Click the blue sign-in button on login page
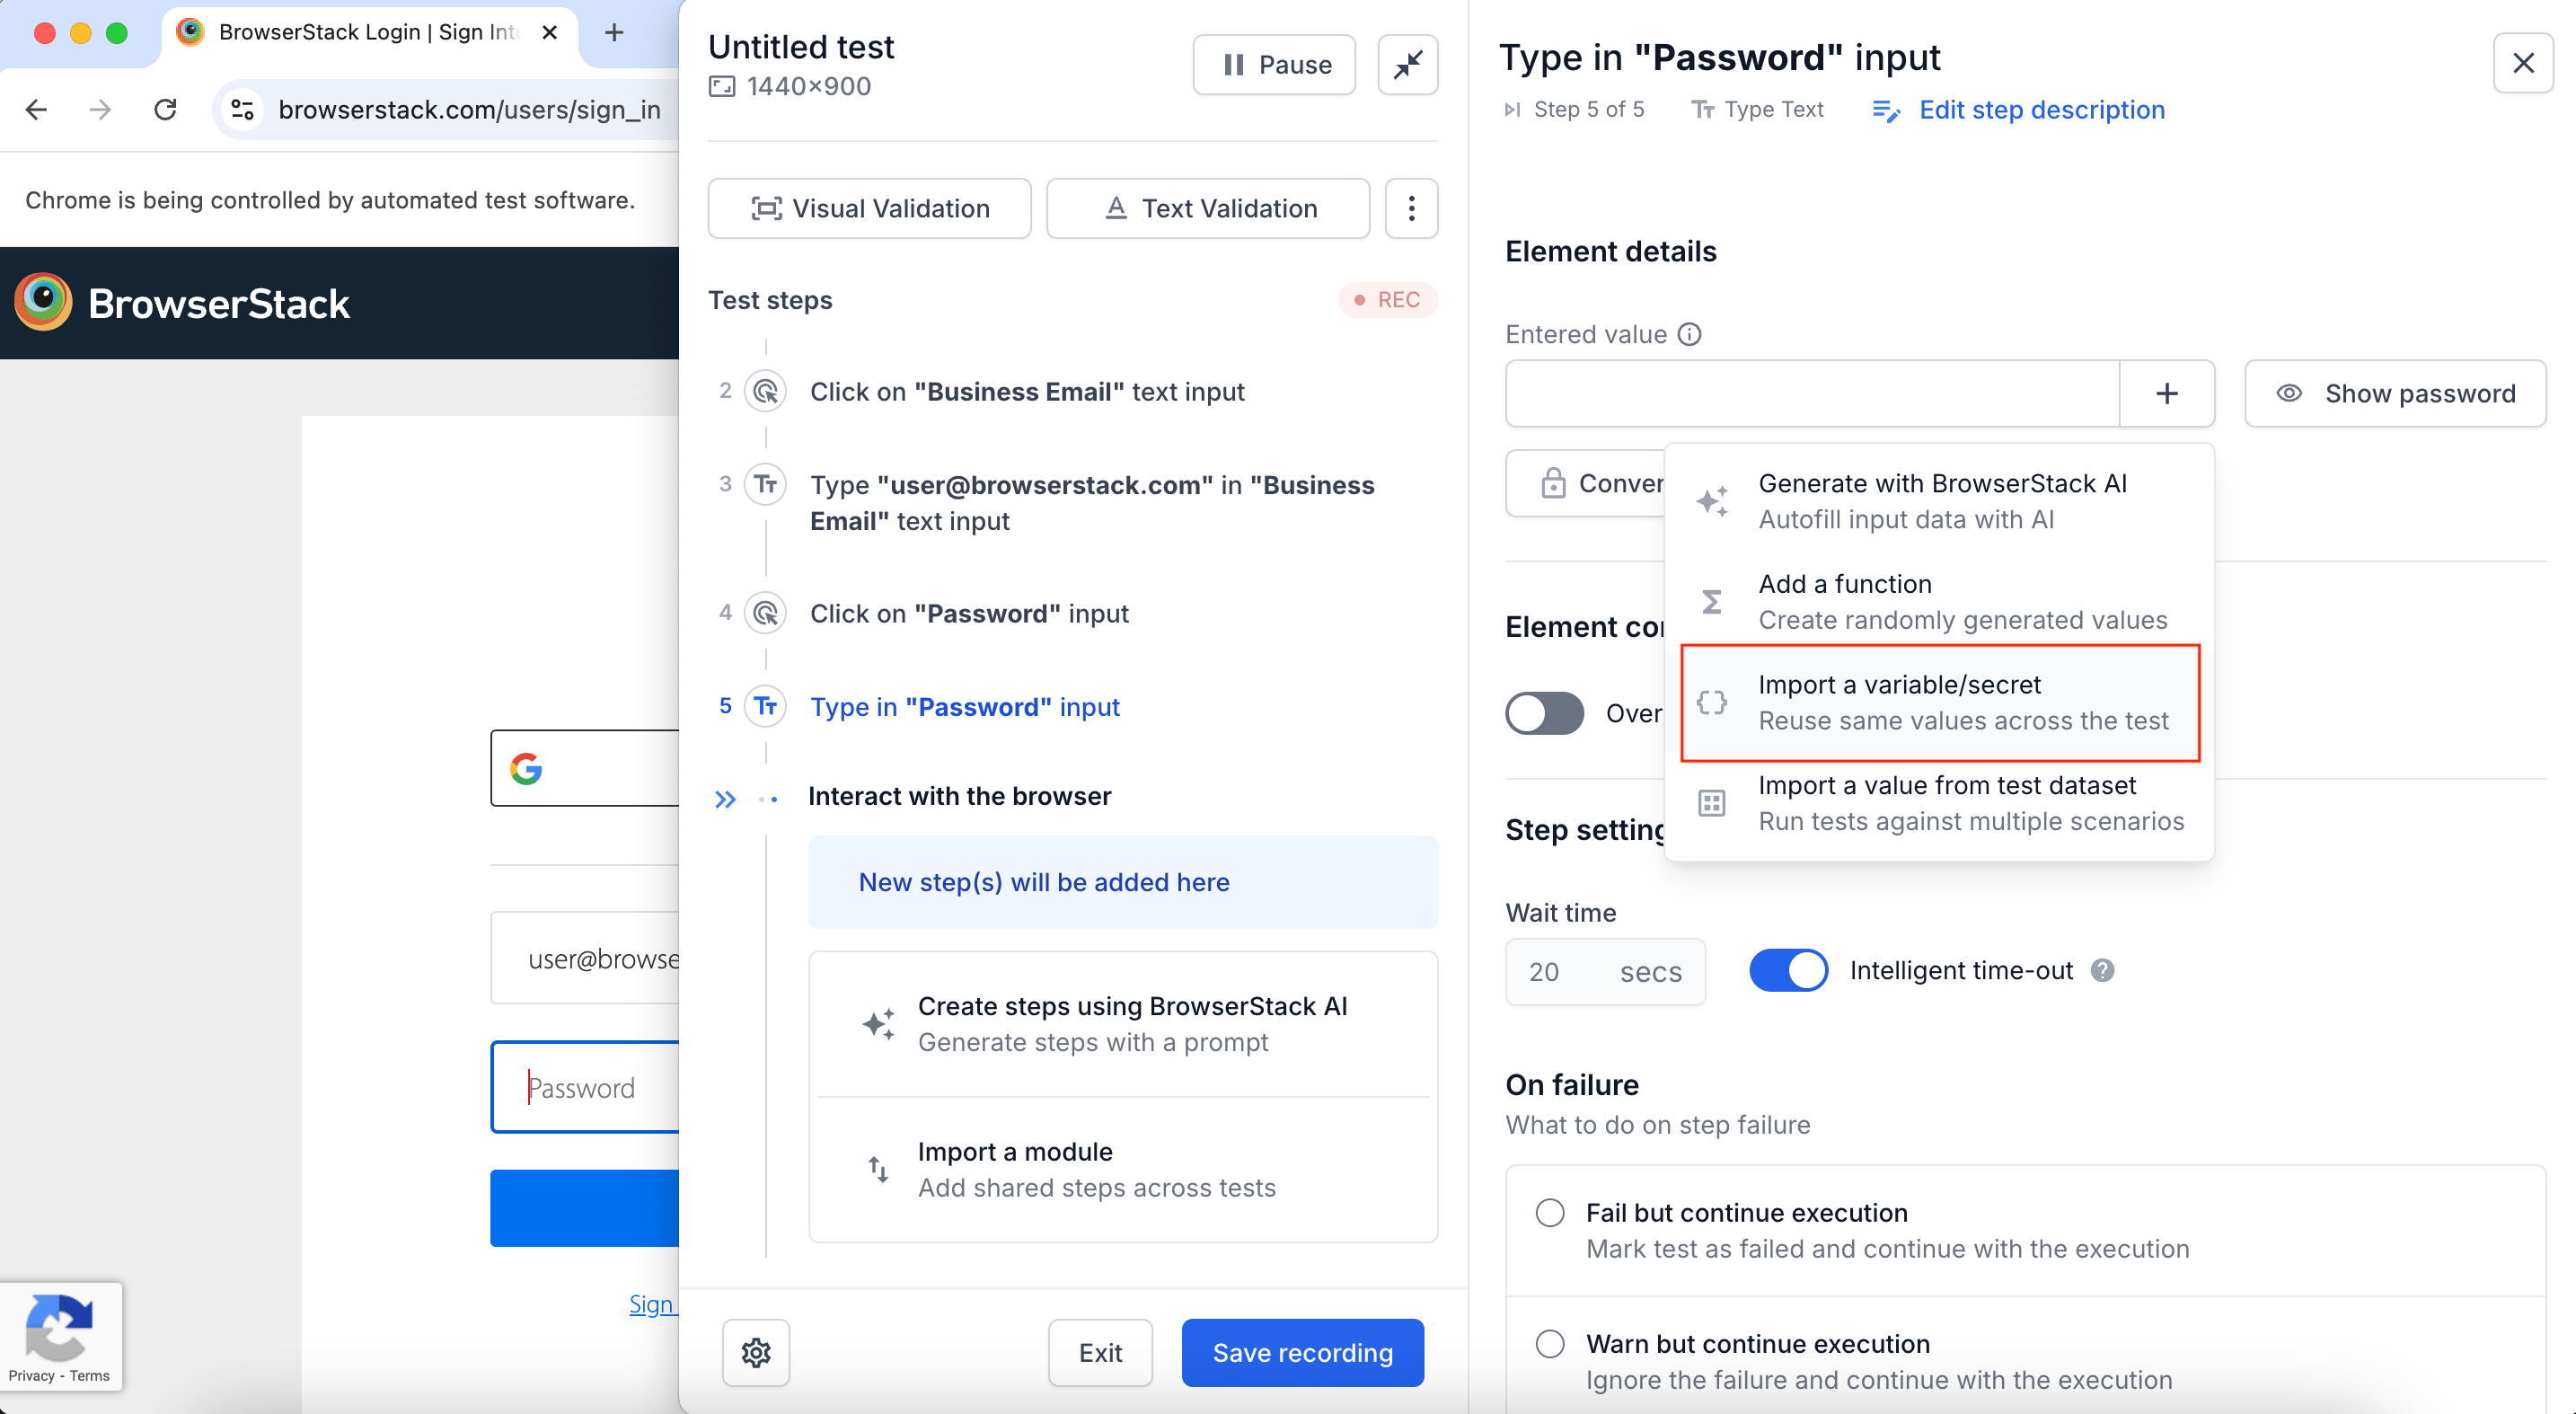This screenshot has width=2576, height=1414. [x=585, y=1208]
